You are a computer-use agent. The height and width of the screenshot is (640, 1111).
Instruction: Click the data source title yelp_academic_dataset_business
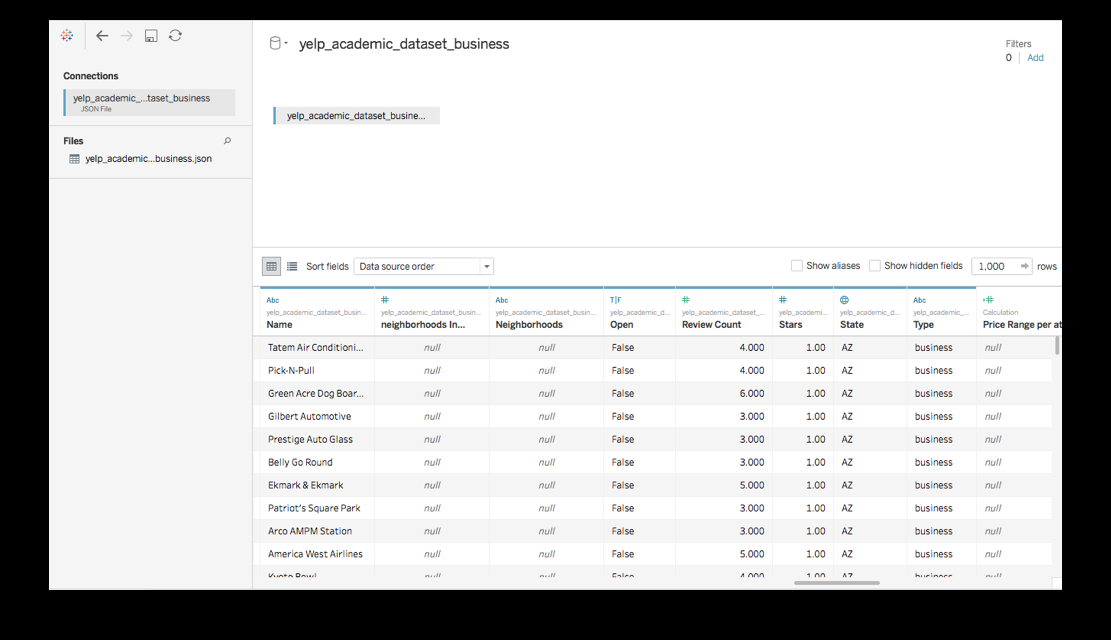click(x=404, y=44)
